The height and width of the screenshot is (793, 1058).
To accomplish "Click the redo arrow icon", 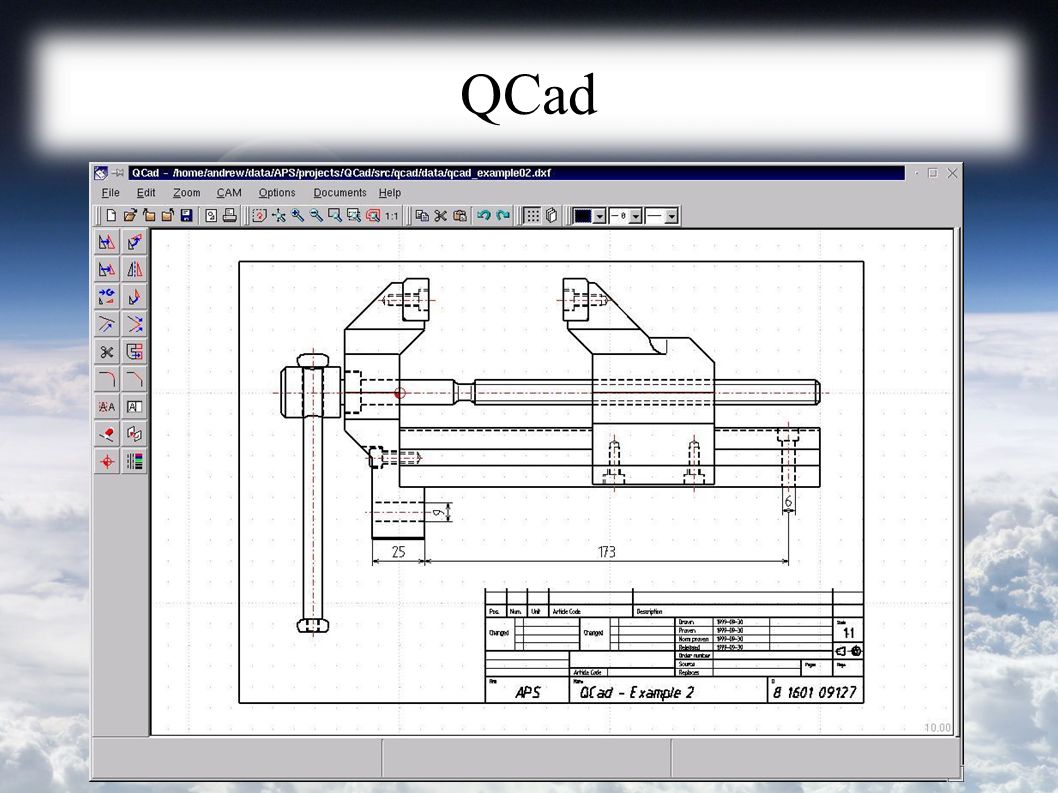I will 503,215.
